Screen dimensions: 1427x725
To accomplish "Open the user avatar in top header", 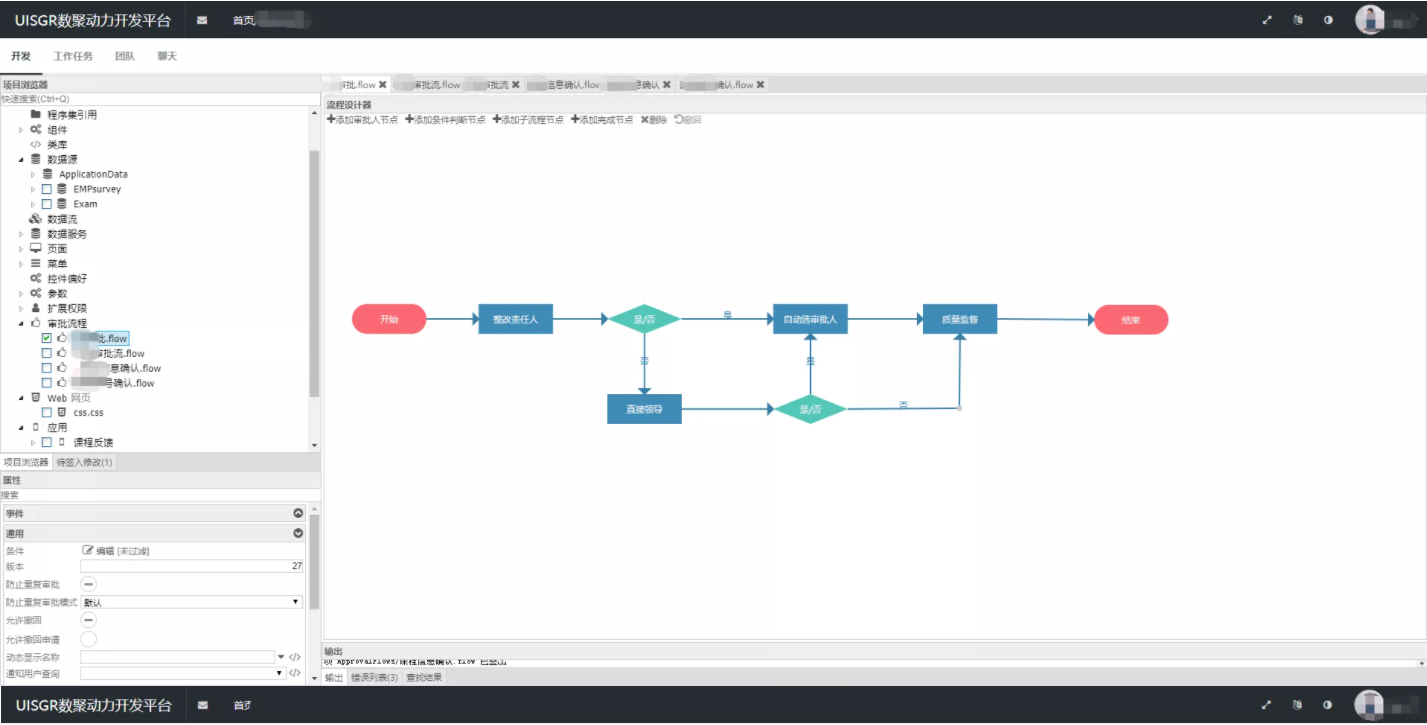I will pos(1369,19).
